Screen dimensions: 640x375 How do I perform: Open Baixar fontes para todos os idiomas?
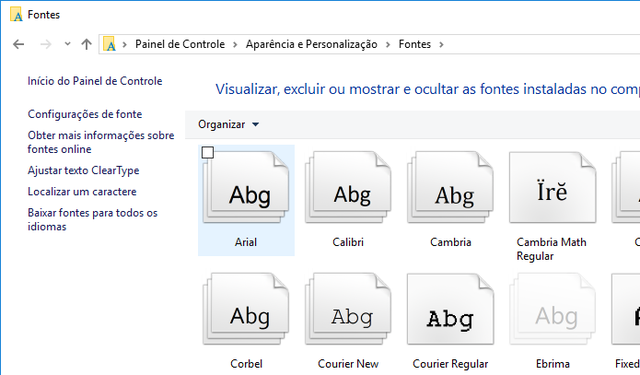tap(93, 220)
